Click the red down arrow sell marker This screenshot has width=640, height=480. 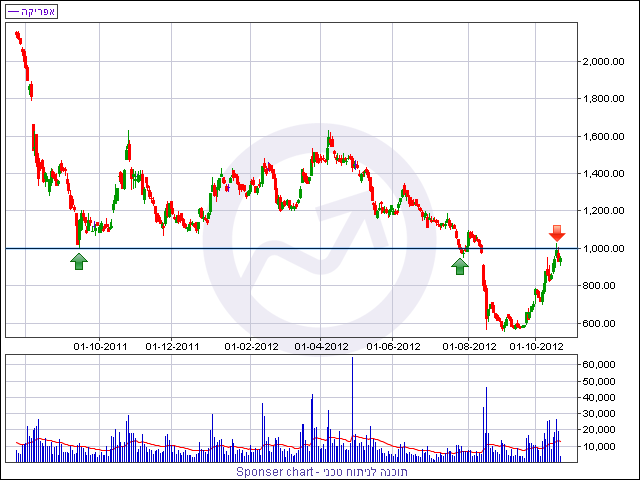click(557, 233)
